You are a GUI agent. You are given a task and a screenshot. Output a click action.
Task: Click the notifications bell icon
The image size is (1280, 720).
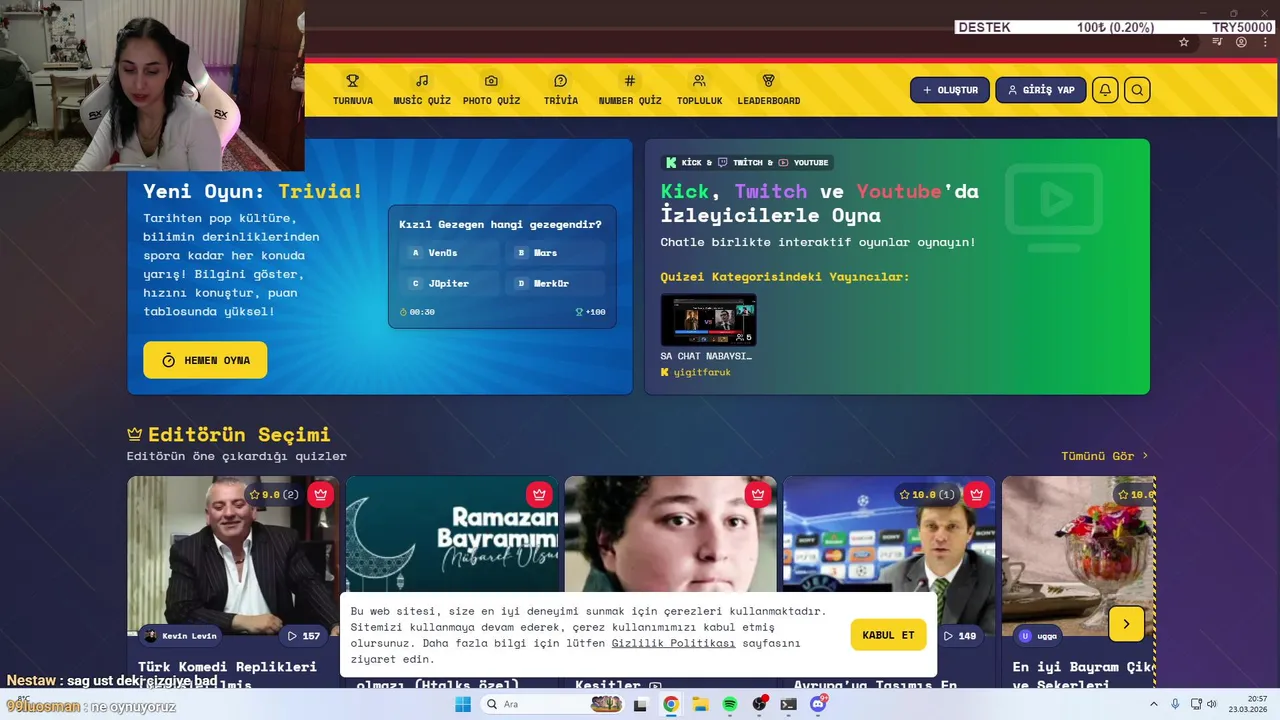point(1105,90)
